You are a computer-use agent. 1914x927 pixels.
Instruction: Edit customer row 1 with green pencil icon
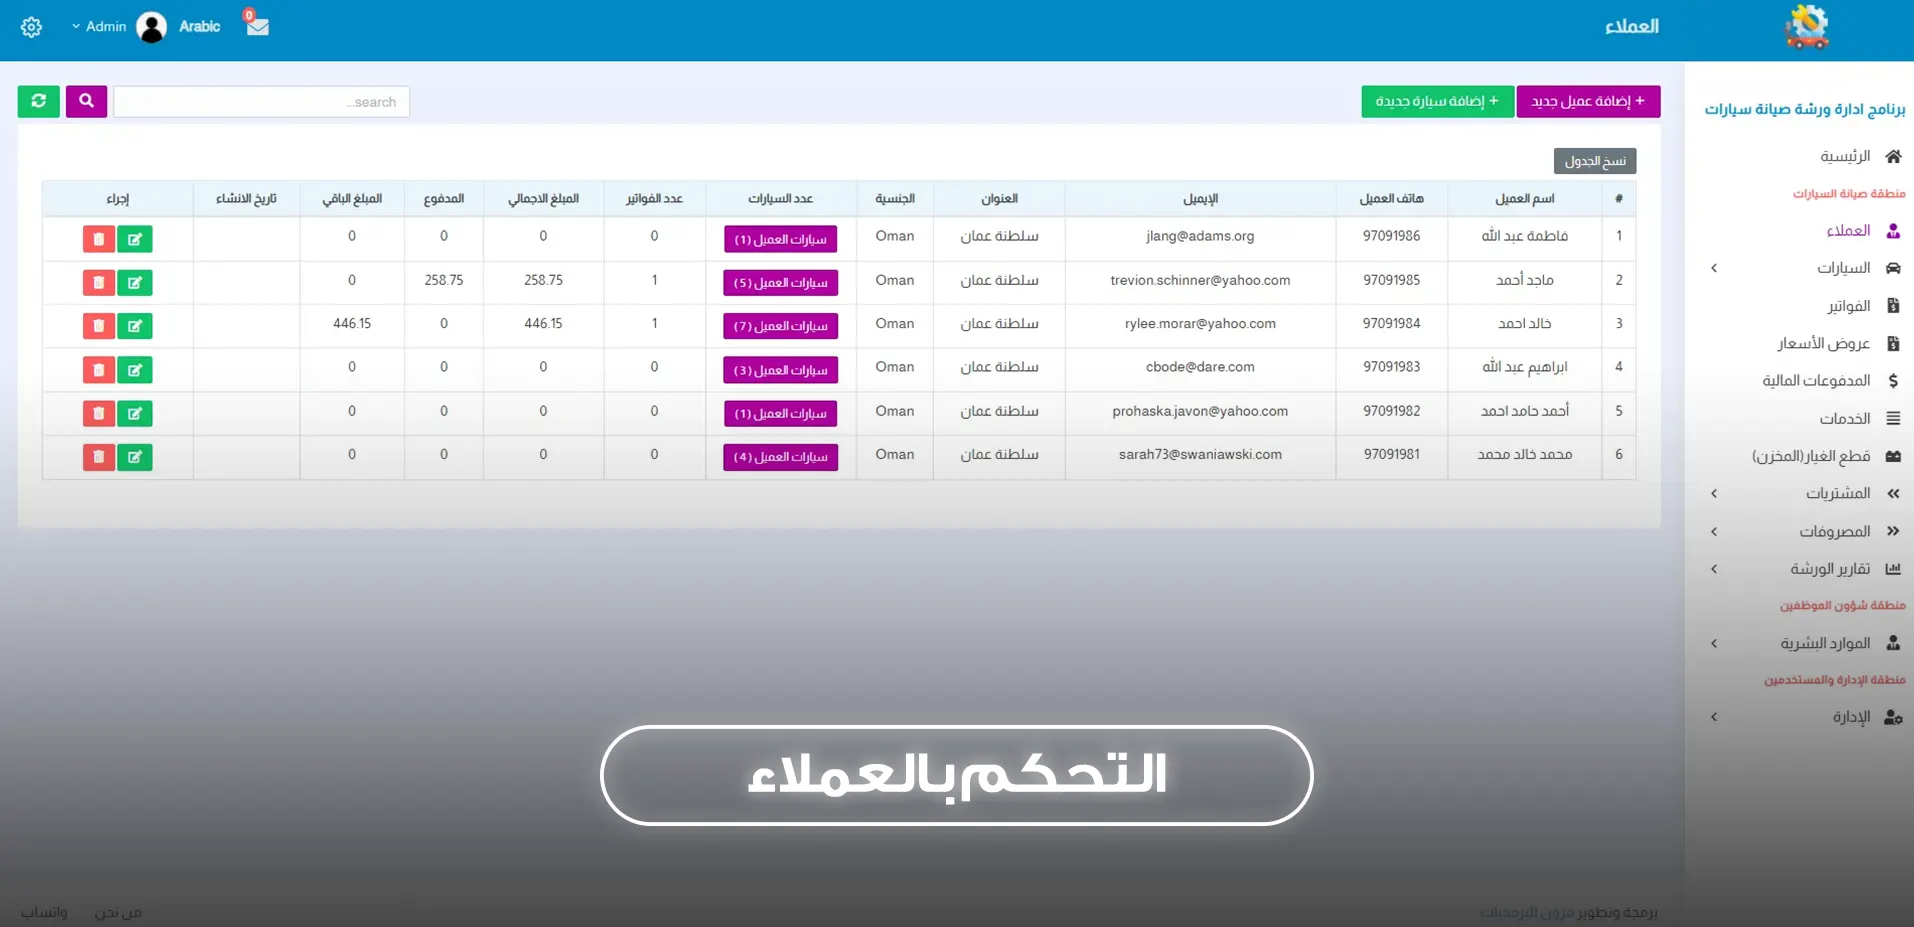pos(135,239)
